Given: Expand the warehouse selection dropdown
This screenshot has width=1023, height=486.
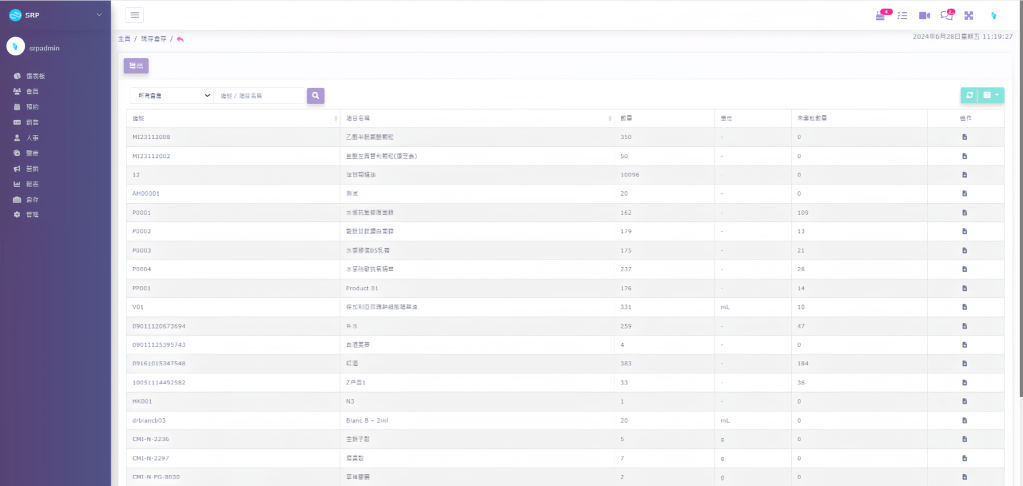Looking at the screenshot, I should [x=172, y=95].
